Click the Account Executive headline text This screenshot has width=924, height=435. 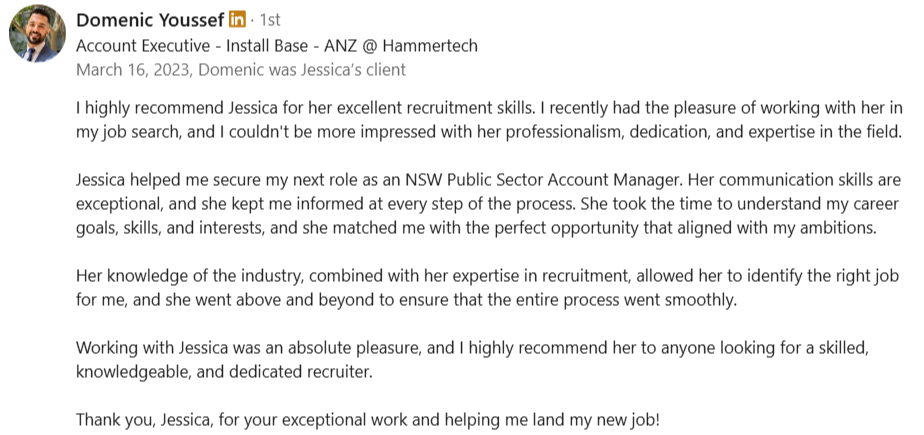[x=276, y=45]
